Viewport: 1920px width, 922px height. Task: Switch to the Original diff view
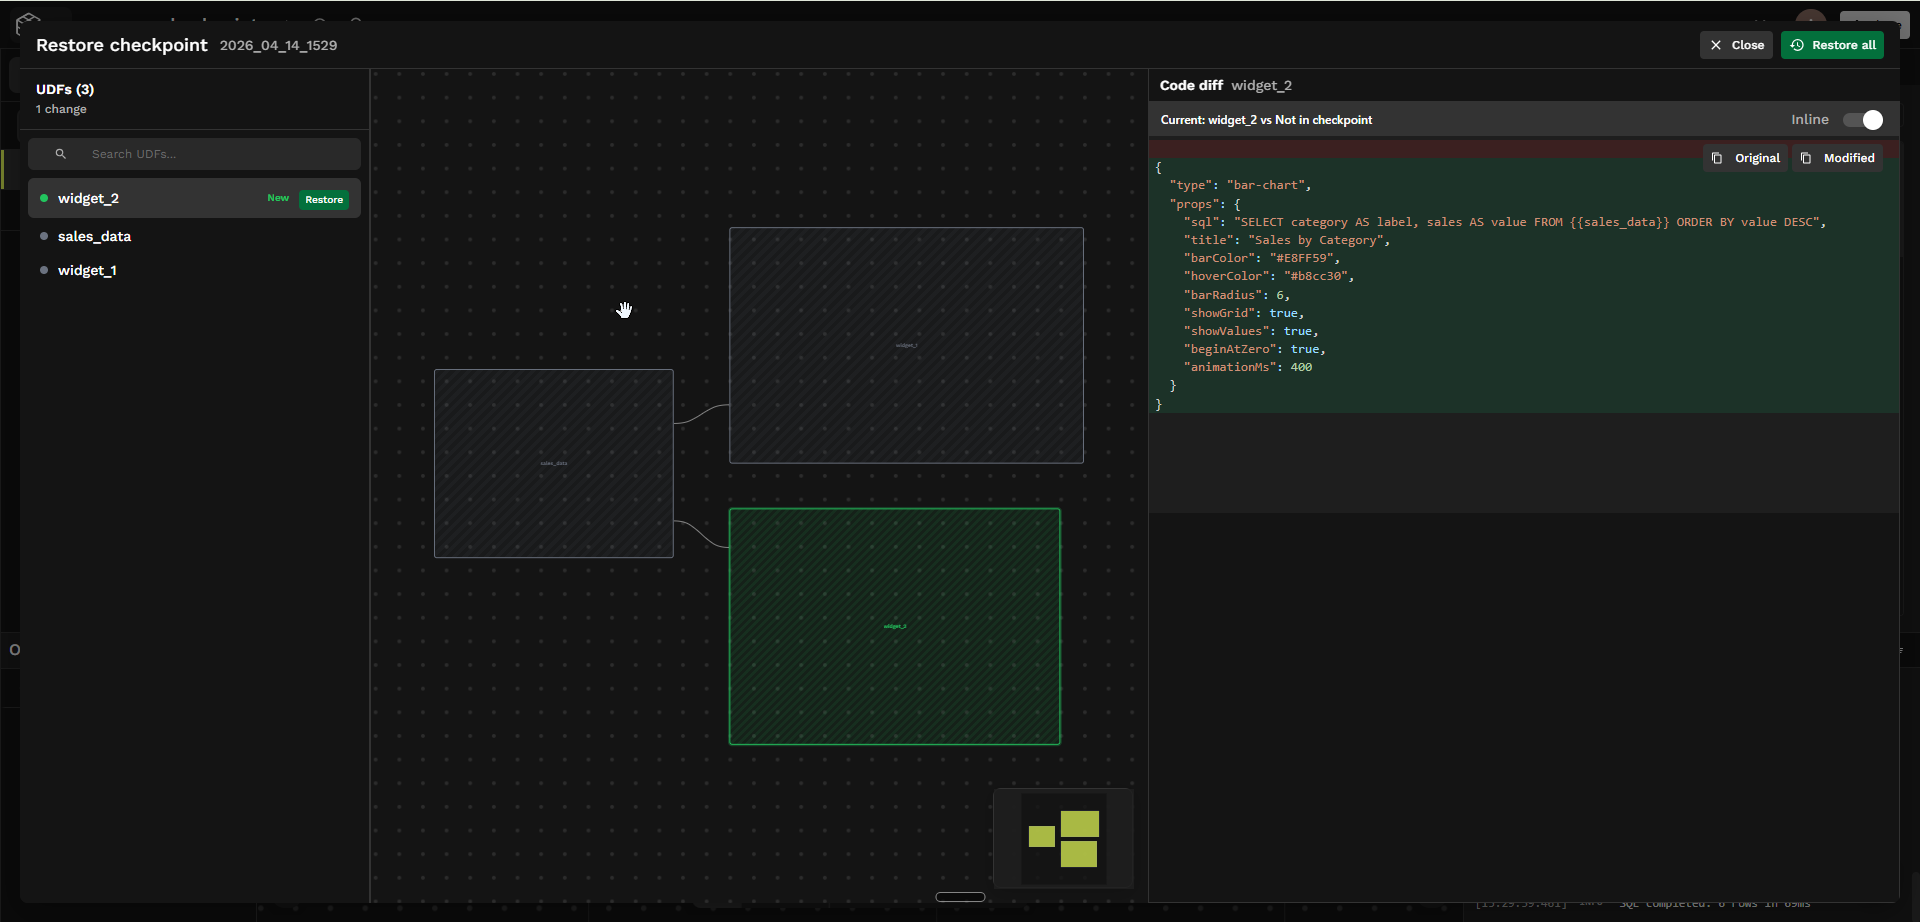click(x=1756, y=158)
